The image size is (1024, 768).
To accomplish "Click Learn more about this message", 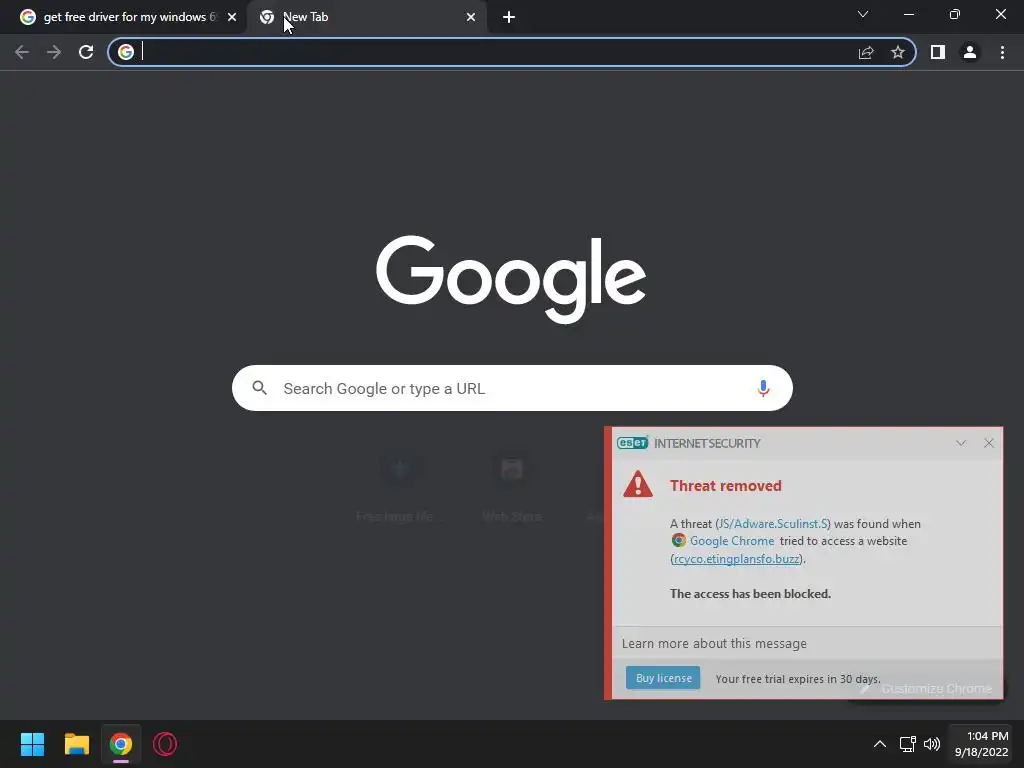I will pyautogui.click(x=714, y=644).
